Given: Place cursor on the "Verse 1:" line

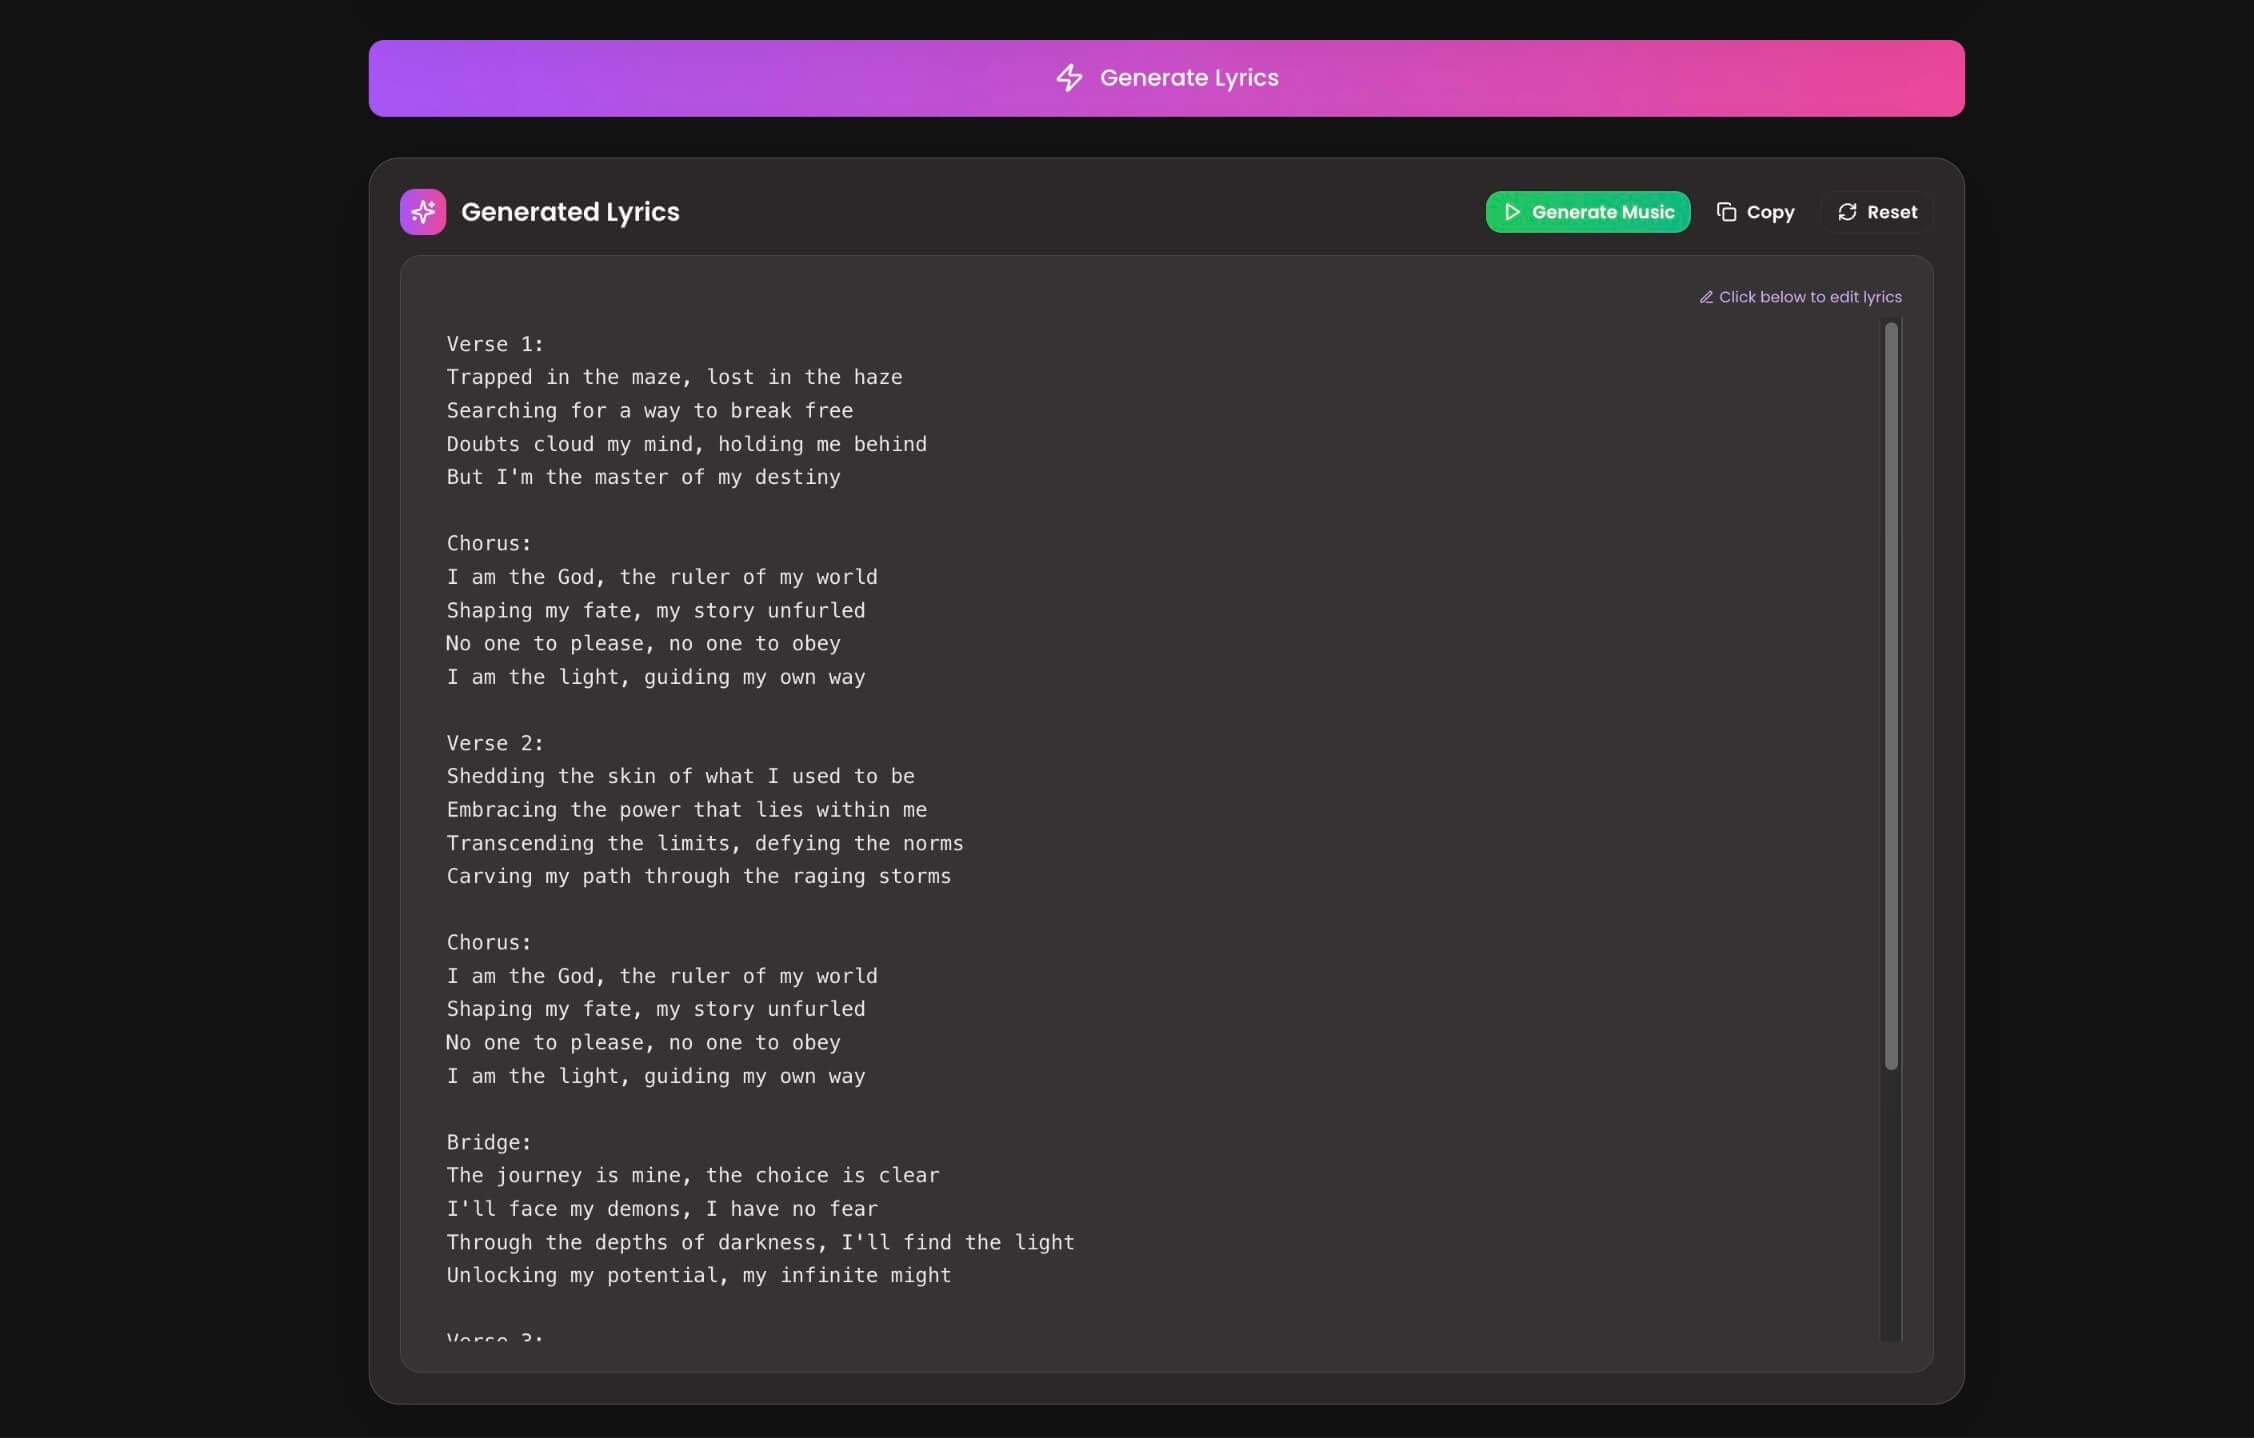Looking at the screenshot, I should (x=495, y=344).
